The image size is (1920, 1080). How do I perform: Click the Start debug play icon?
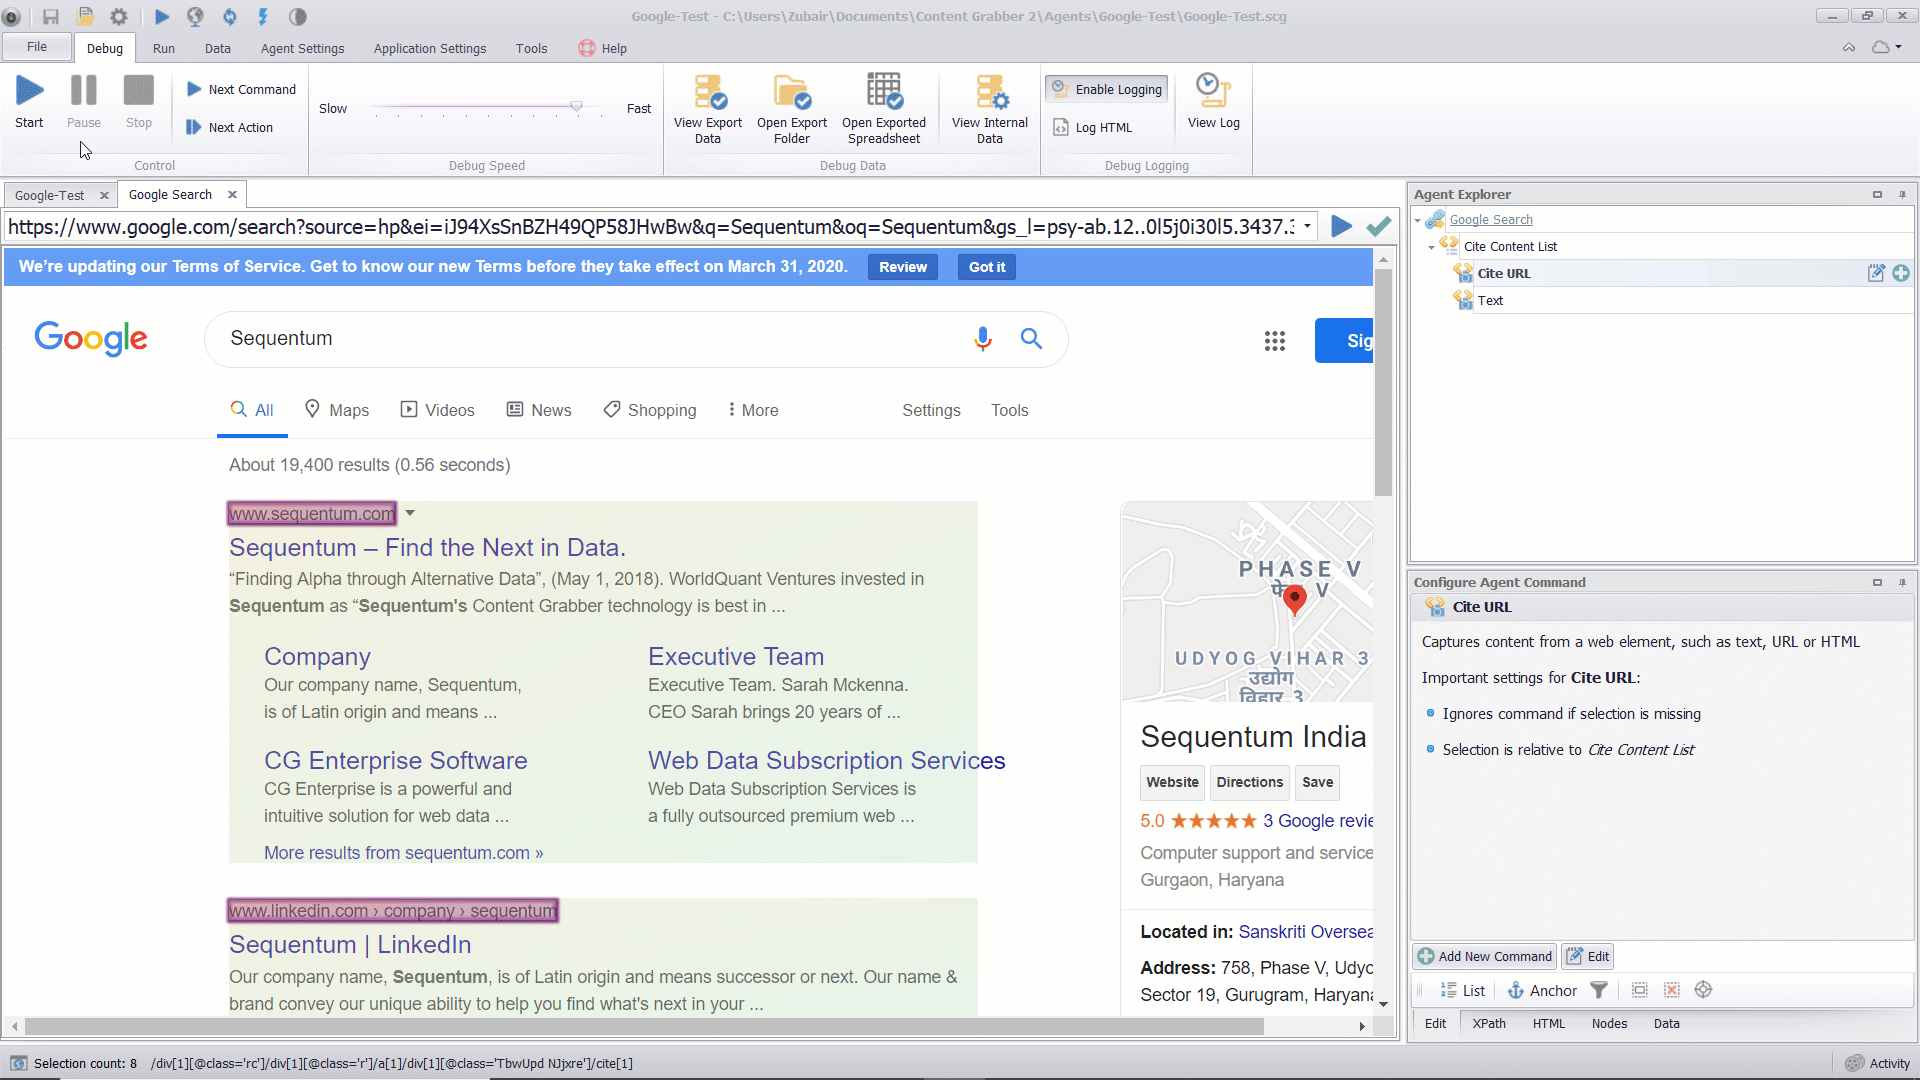click(x=29, y=91)
